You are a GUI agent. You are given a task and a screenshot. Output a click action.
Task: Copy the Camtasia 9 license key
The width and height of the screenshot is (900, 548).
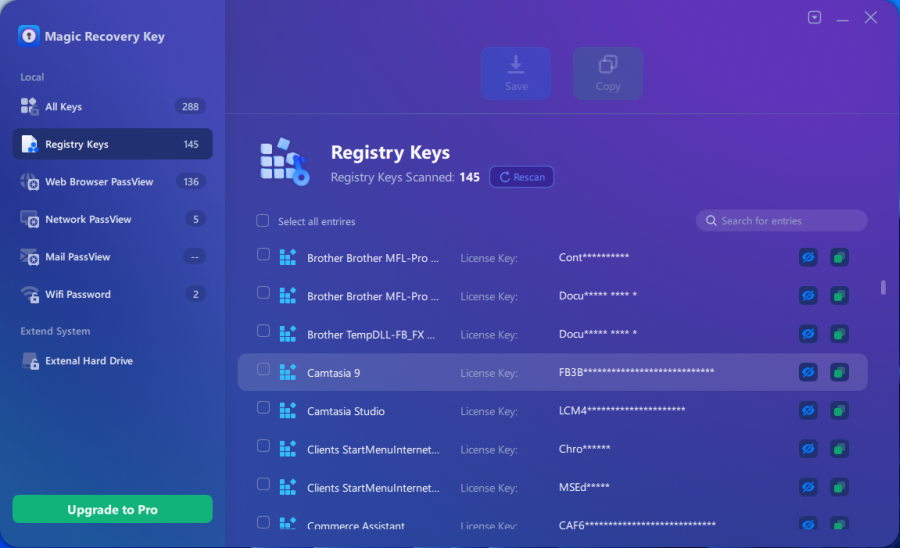(x=839, y=372)
